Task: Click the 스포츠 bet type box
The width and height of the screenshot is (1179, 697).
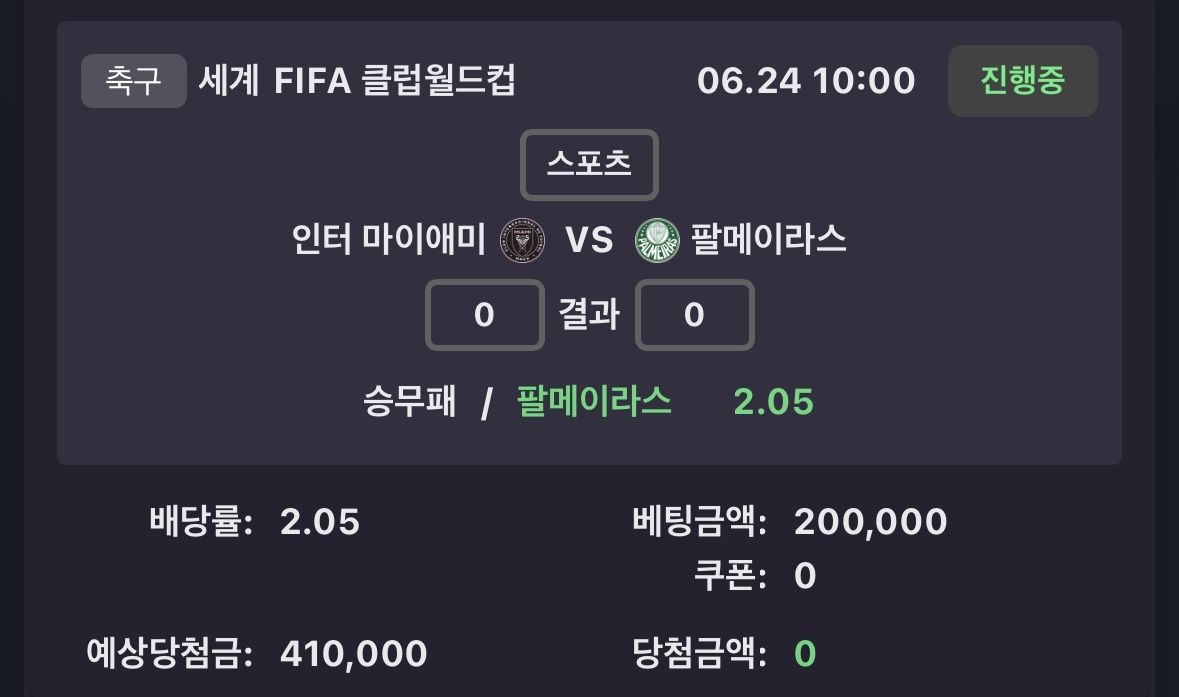Action: pos(590,165)
